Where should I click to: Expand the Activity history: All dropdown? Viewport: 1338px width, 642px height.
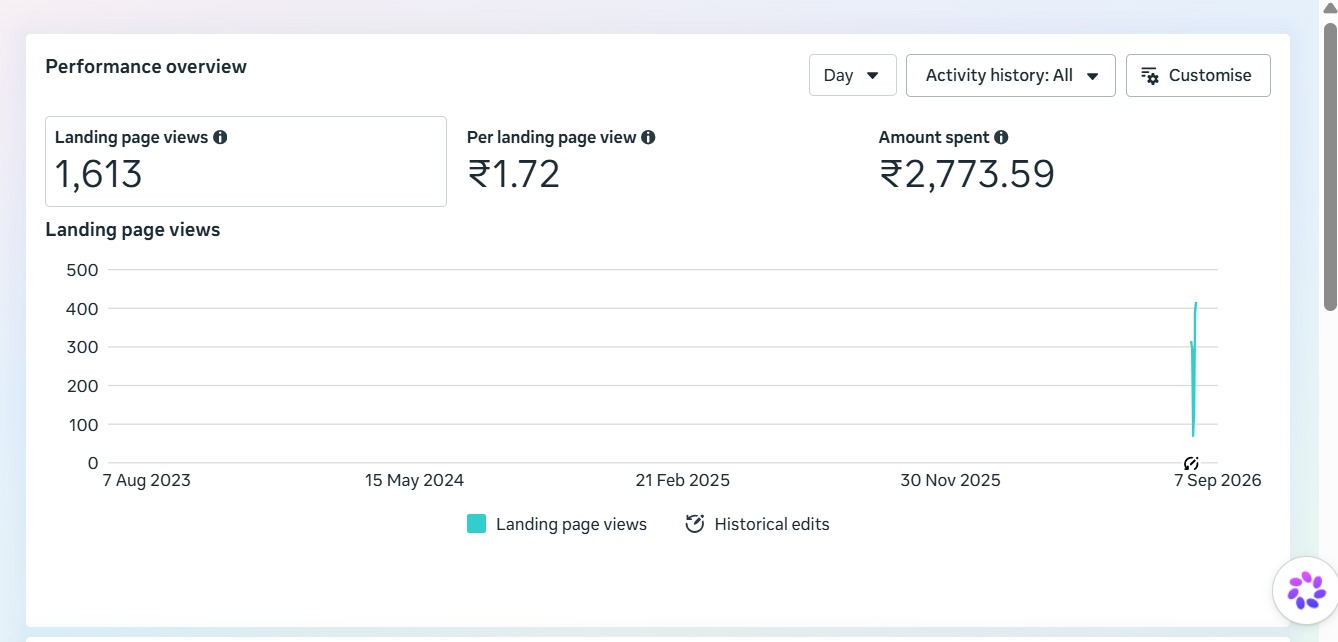(1011, 75)
